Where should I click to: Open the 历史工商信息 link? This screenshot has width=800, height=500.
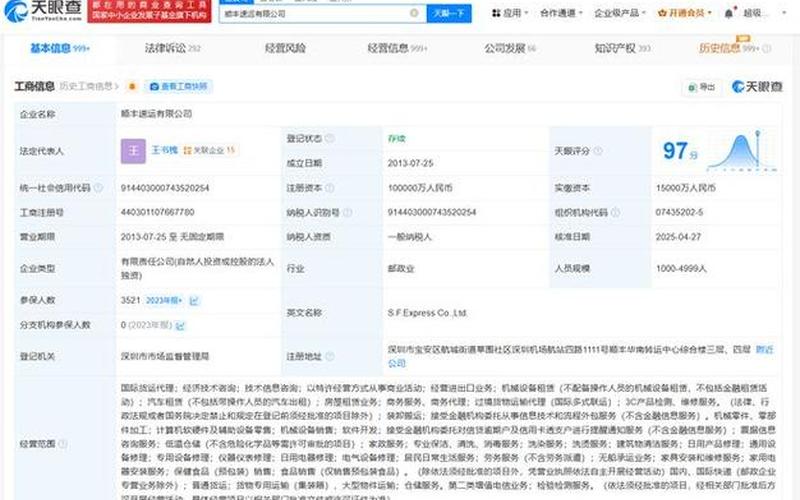(x=89, y=86)
